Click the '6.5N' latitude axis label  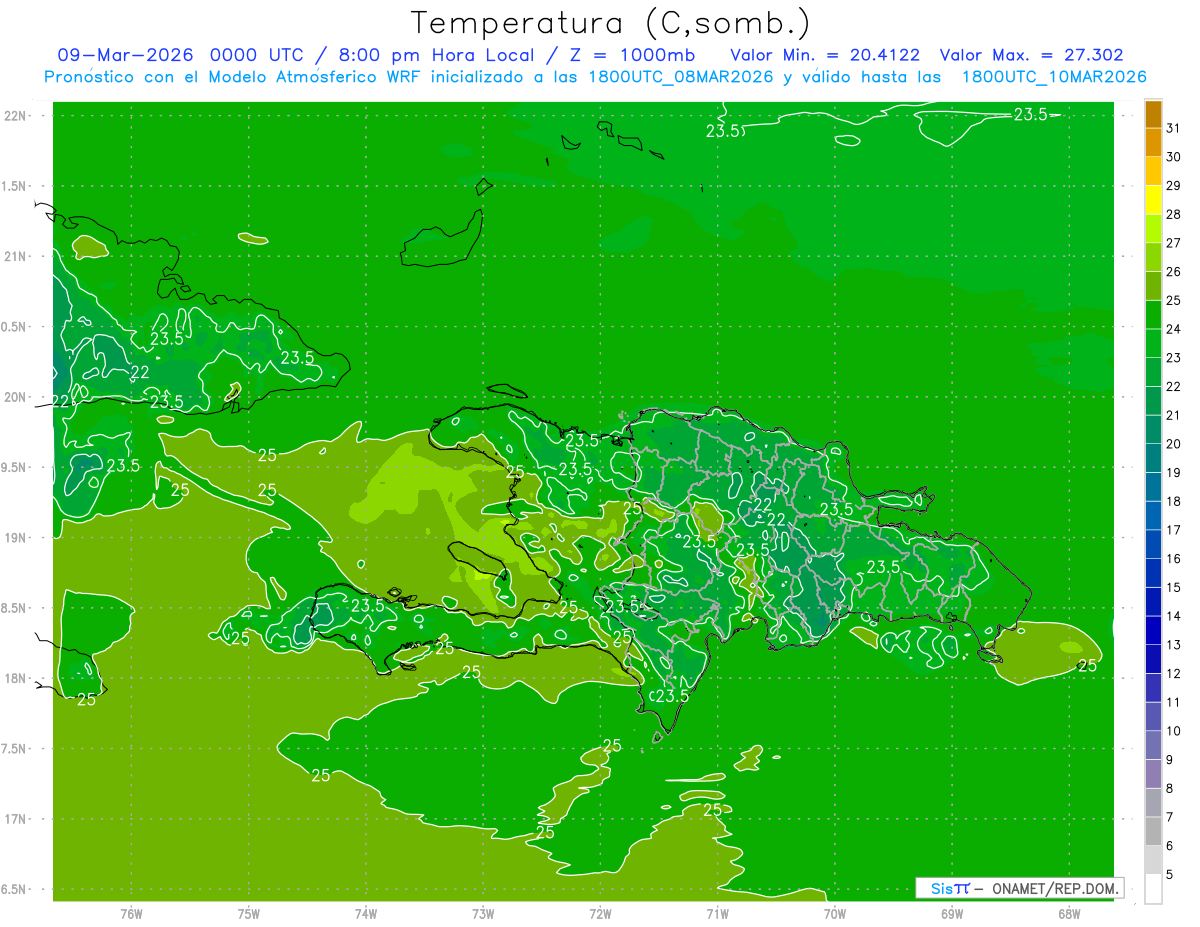14,889
